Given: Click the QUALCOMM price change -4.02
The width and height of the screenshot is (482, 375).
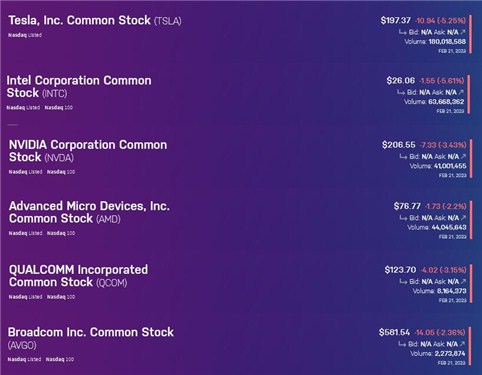Looking at the screenshot, I should pyautogui.click(x=428, y=270).
